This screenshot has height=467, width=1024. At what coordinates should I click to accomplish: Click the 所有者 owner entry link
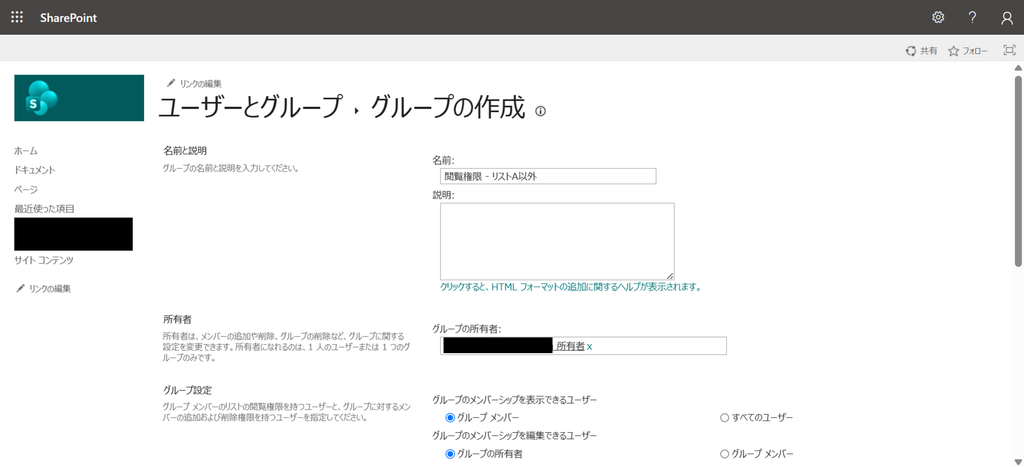(x=571, y=347)
